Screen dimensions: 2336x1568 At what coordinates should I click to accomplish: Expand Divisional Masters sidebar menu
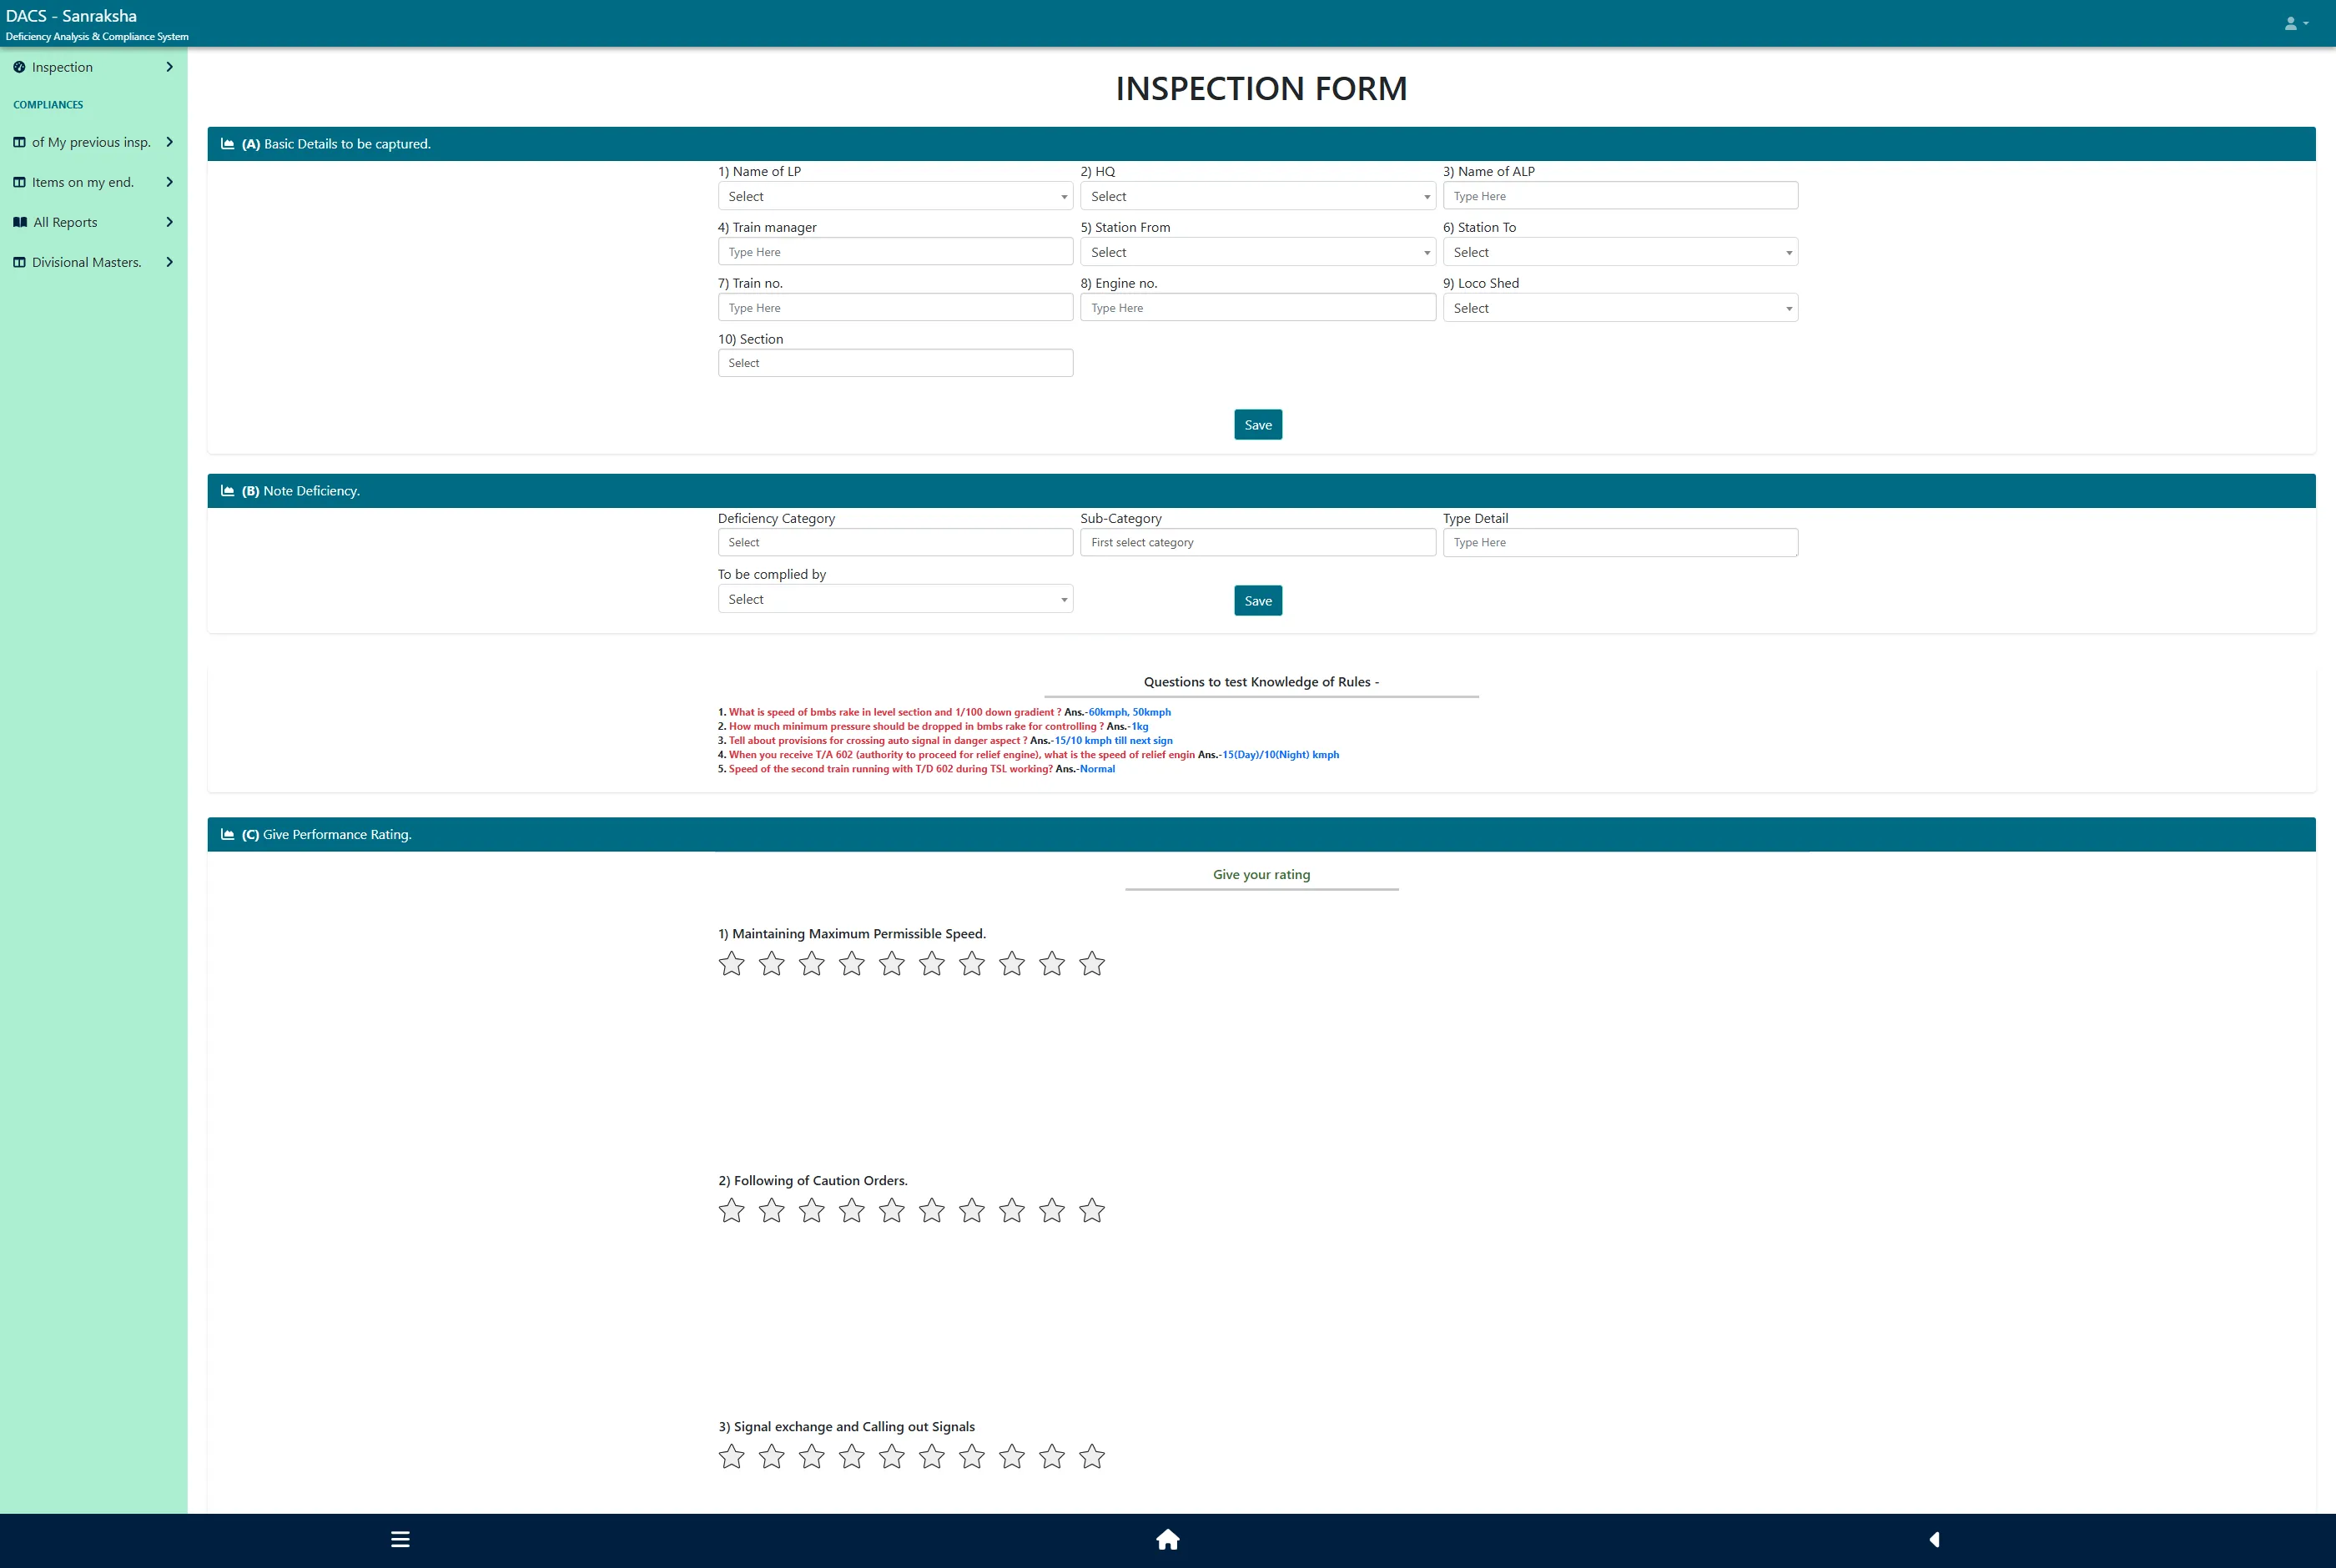[93, 262]
